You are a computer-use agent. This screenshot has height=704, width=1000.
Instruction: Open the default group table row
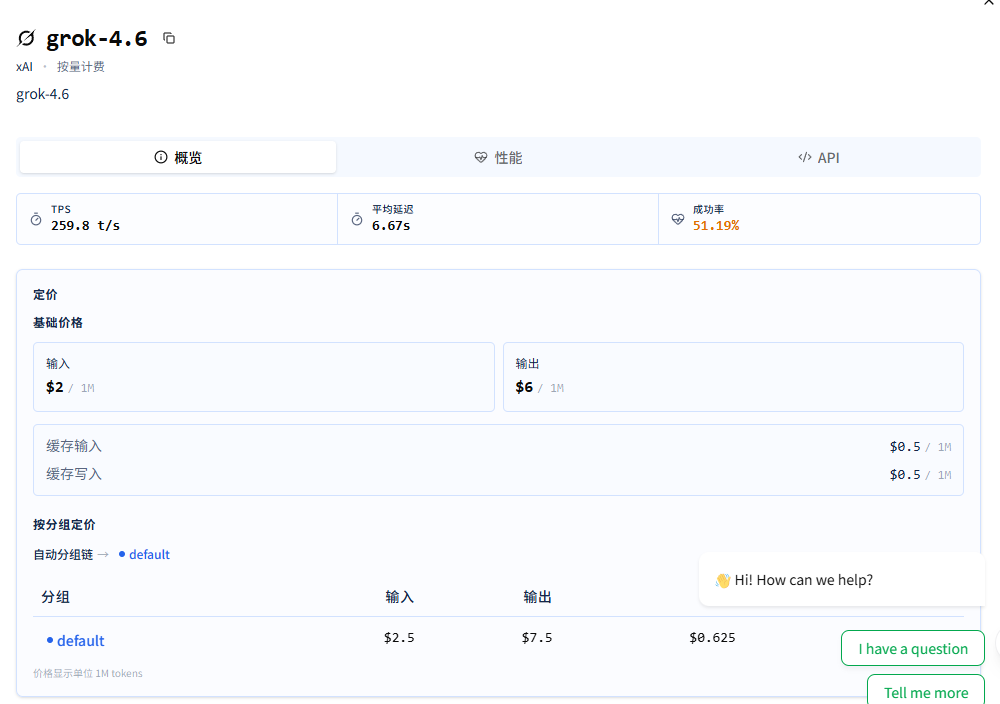498,639
